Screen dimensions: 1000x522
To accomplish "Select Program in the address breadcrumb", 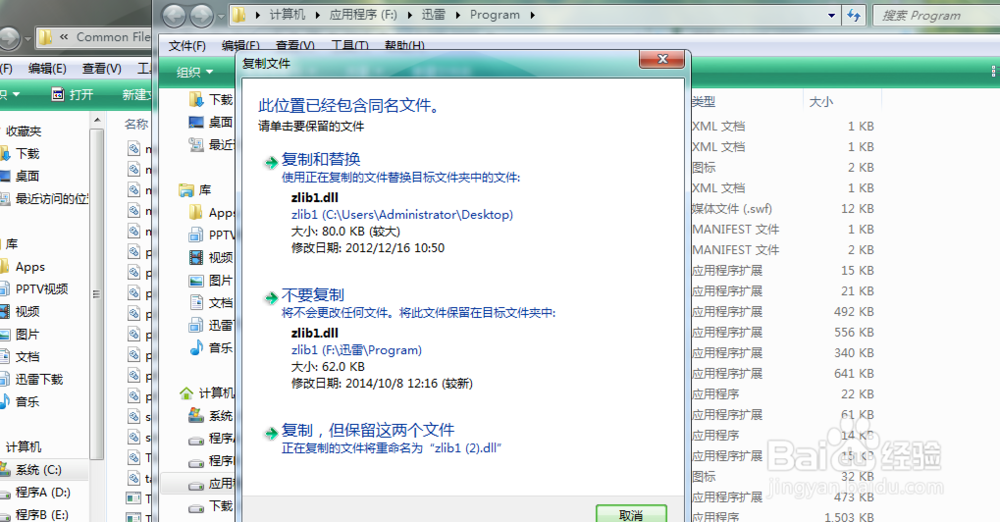I will pyautogui.click(x=495, y=15).
